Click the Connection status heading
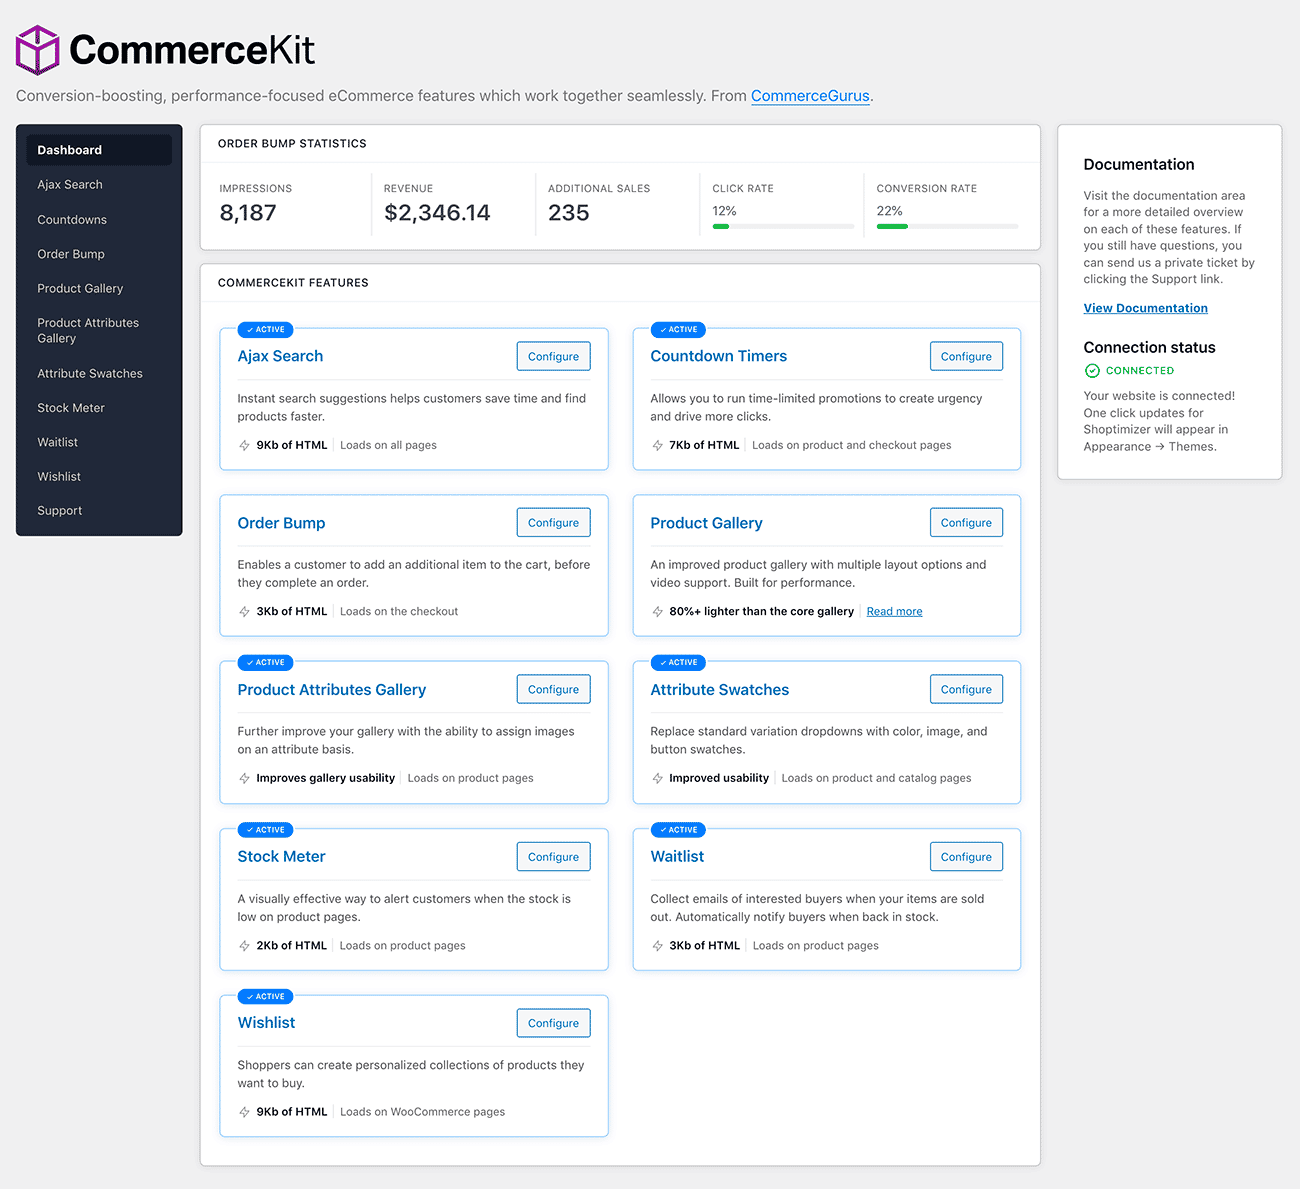Image resolution: width=1300 pixels, height=1189 pixels. 1149,347
